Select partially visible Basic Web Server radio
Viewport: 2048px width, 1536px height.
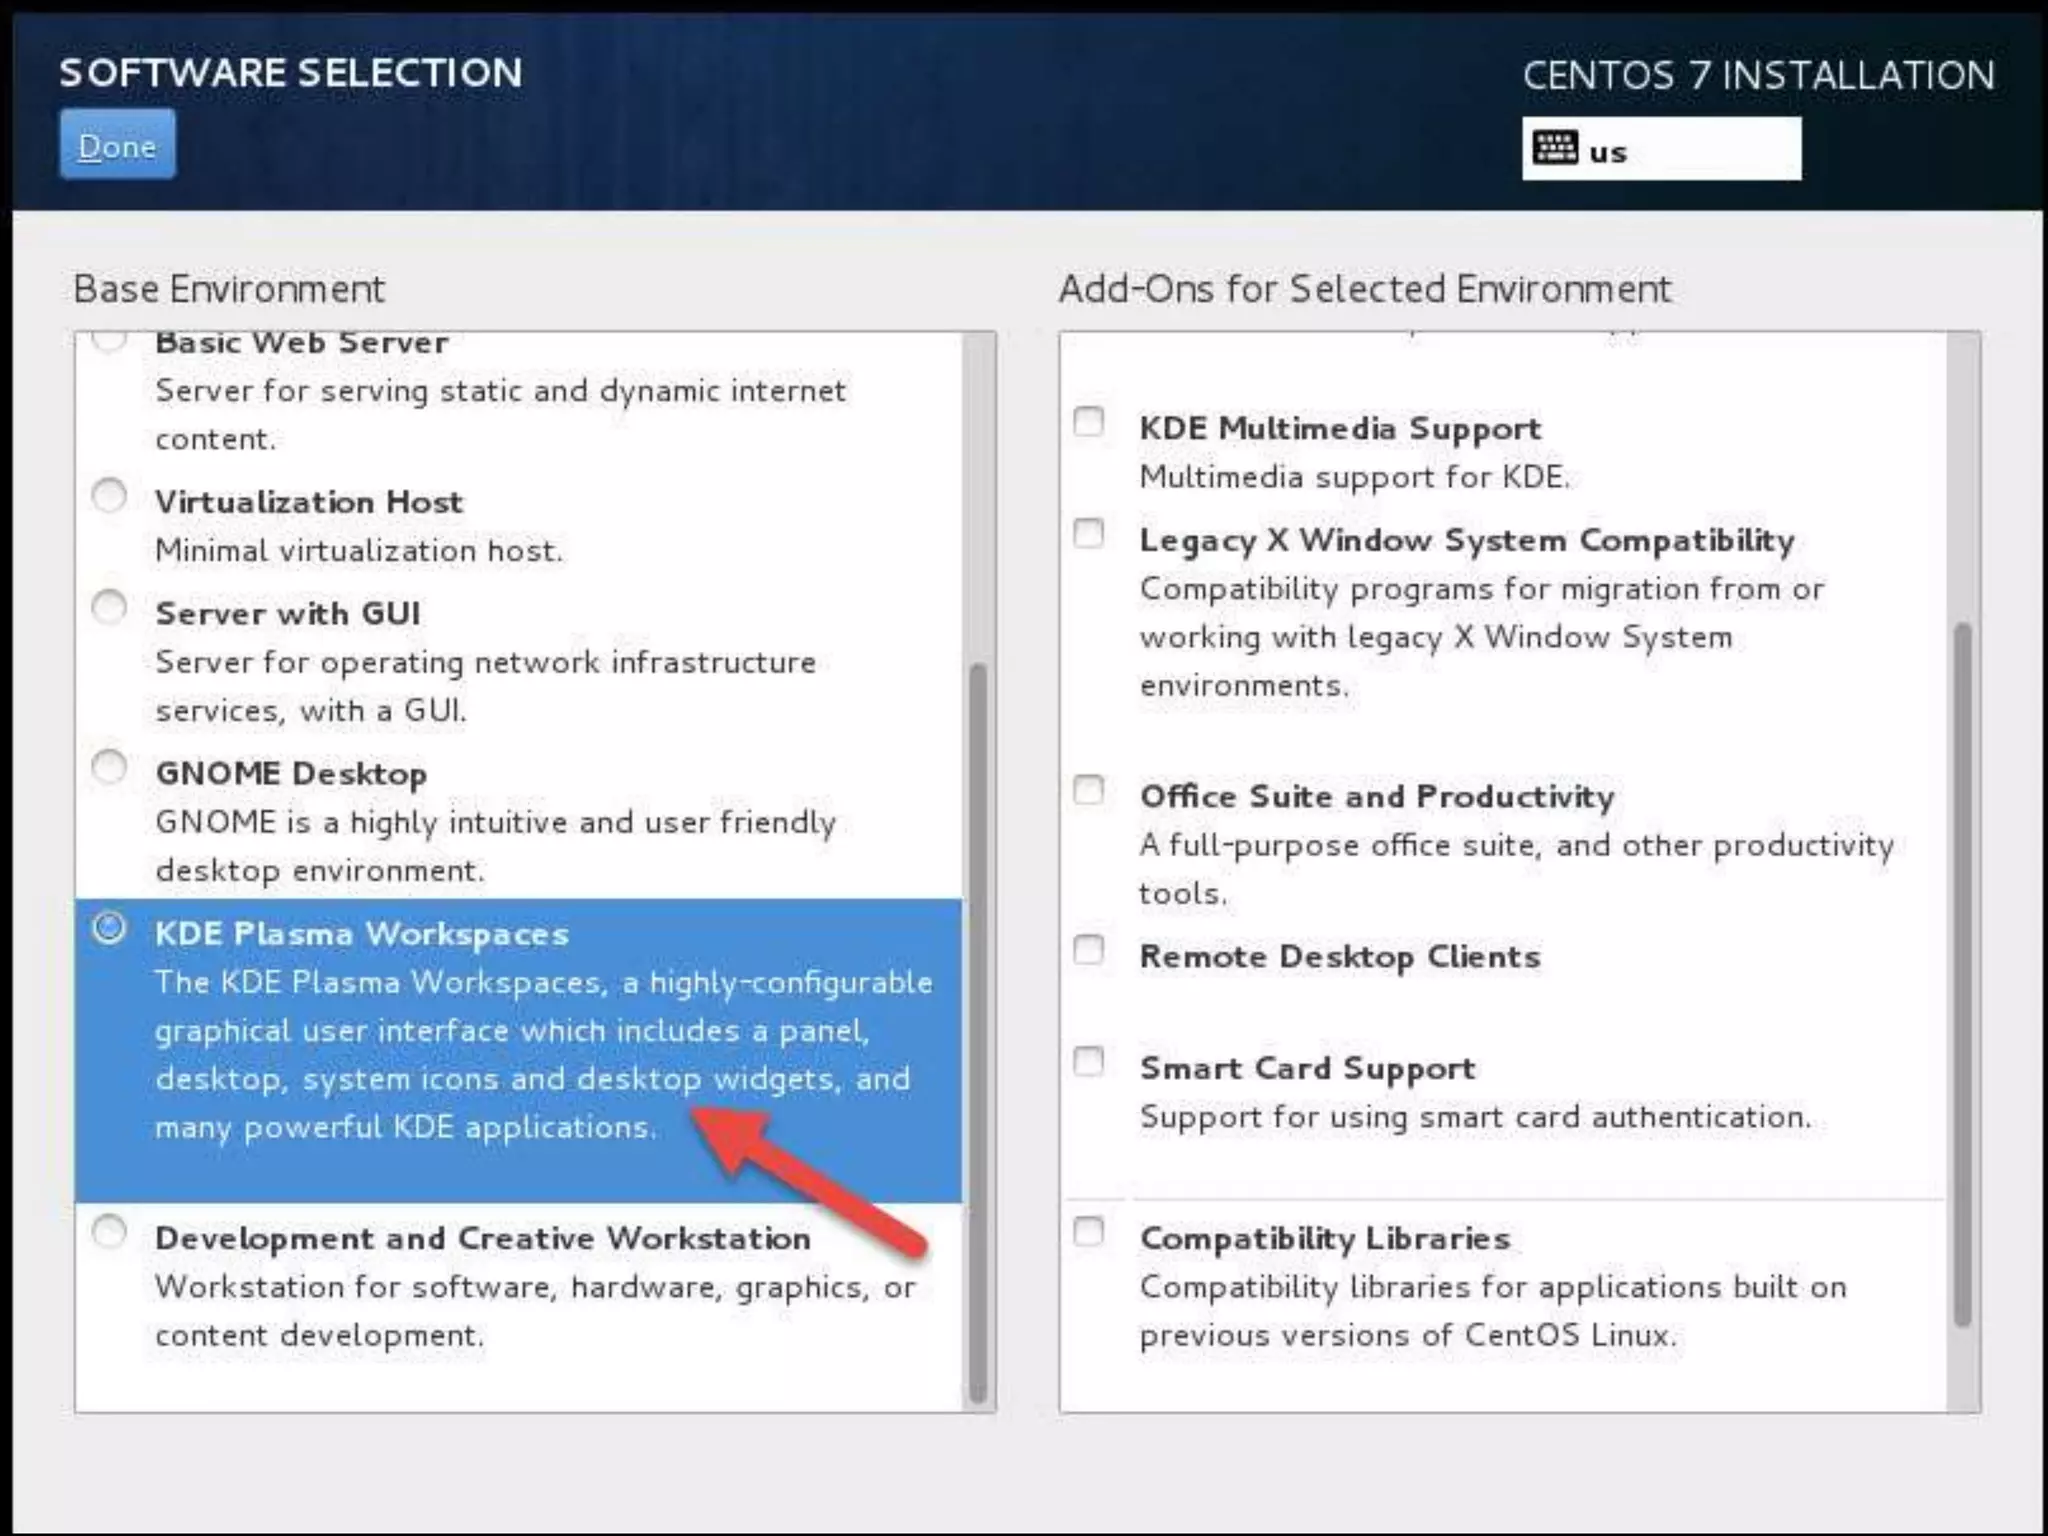pyautogui.click(x=109, y=340)
